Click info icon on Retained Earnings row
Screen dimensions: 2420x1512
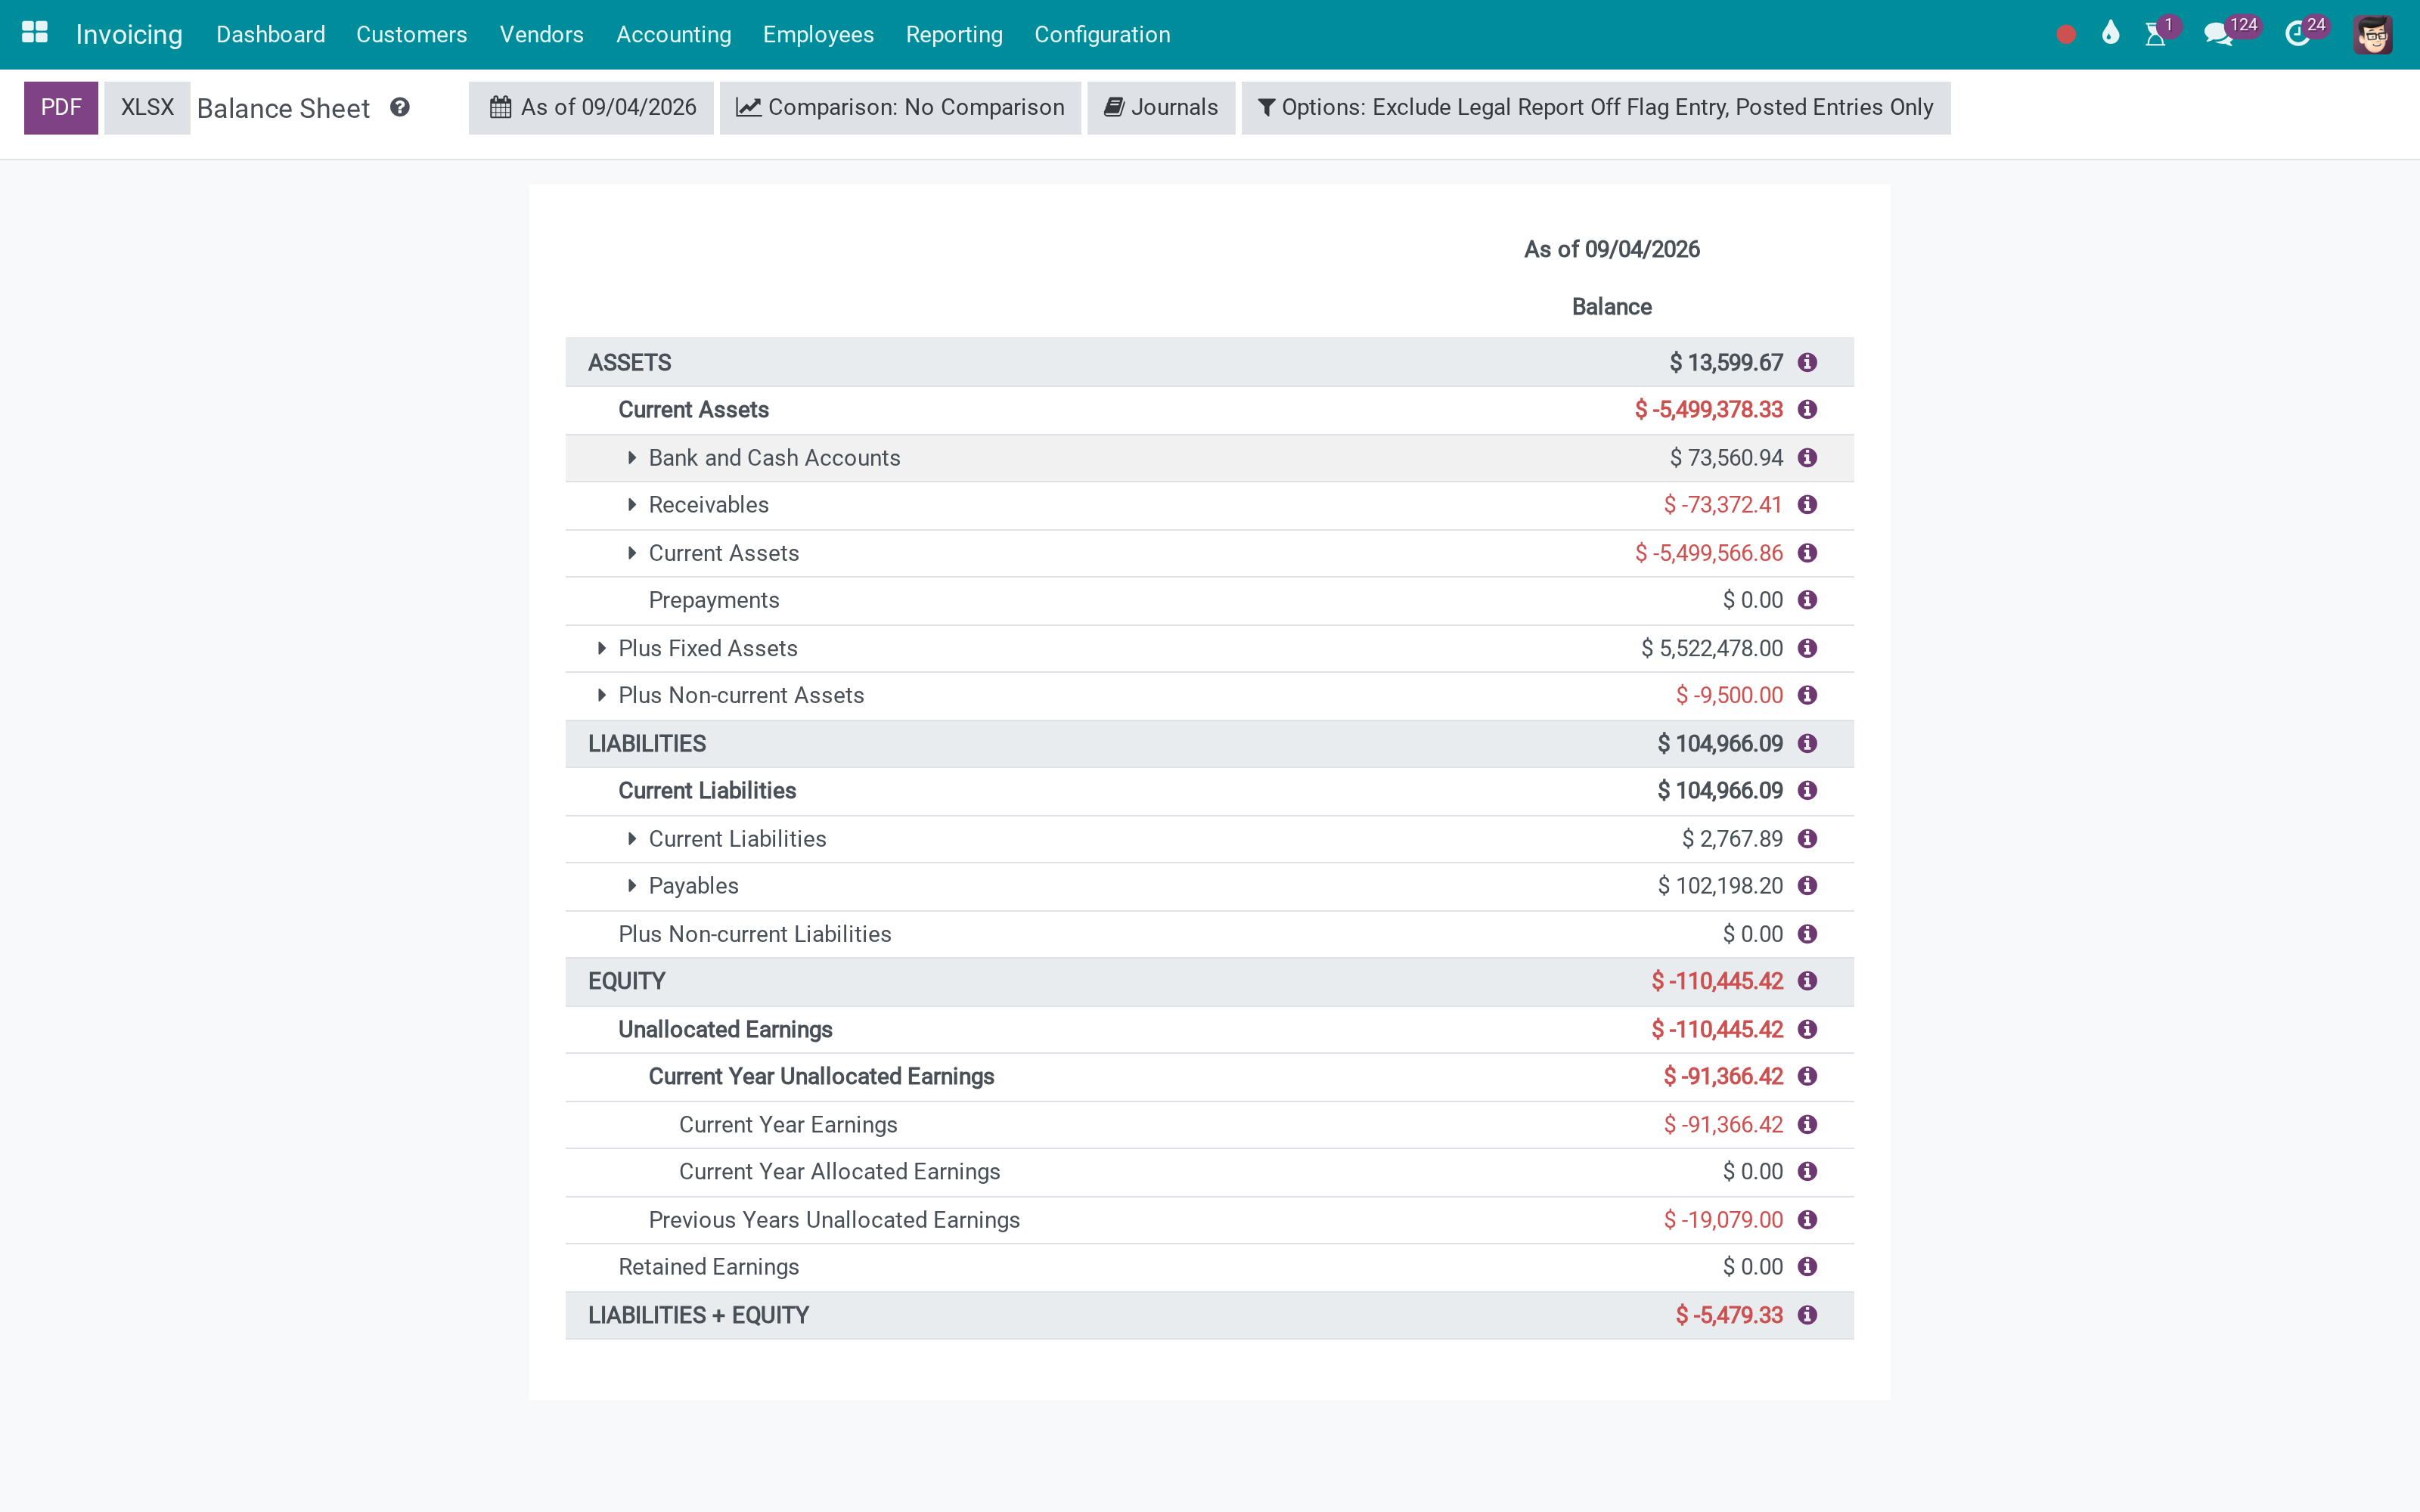tap(1807, 1266)
